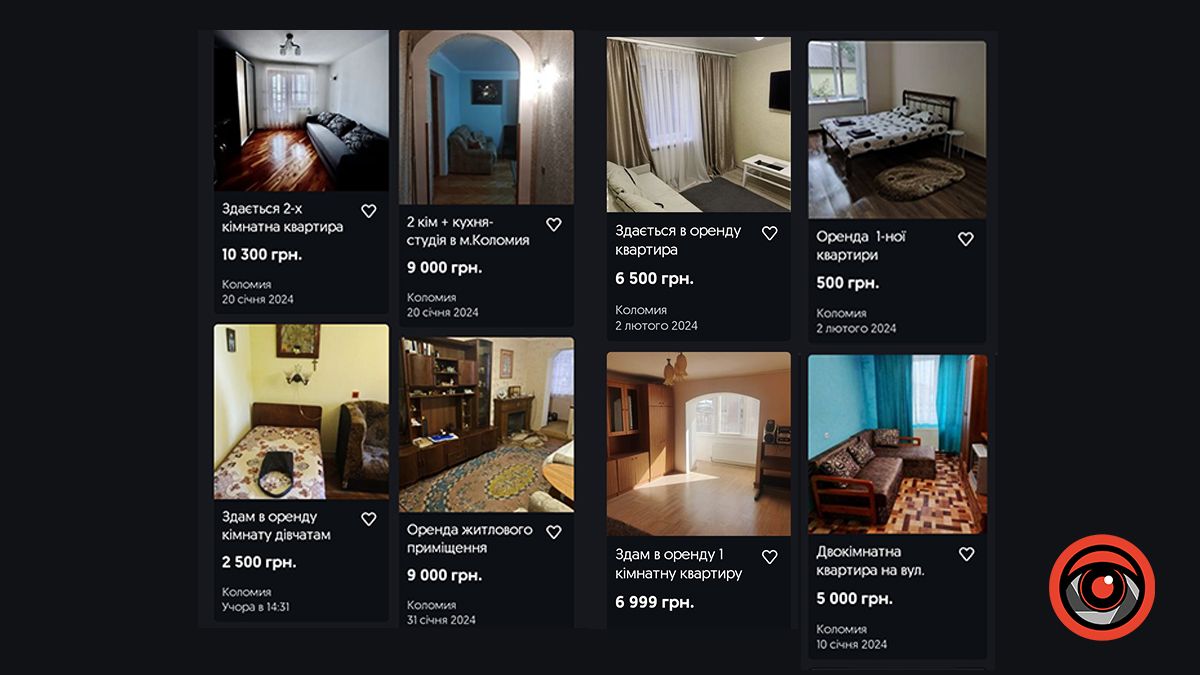This screenshot has height=675, width=1200.
Task: Open photo of bed with polka-dot bedding
Action: pyautogui.click(x=897, y=129)
